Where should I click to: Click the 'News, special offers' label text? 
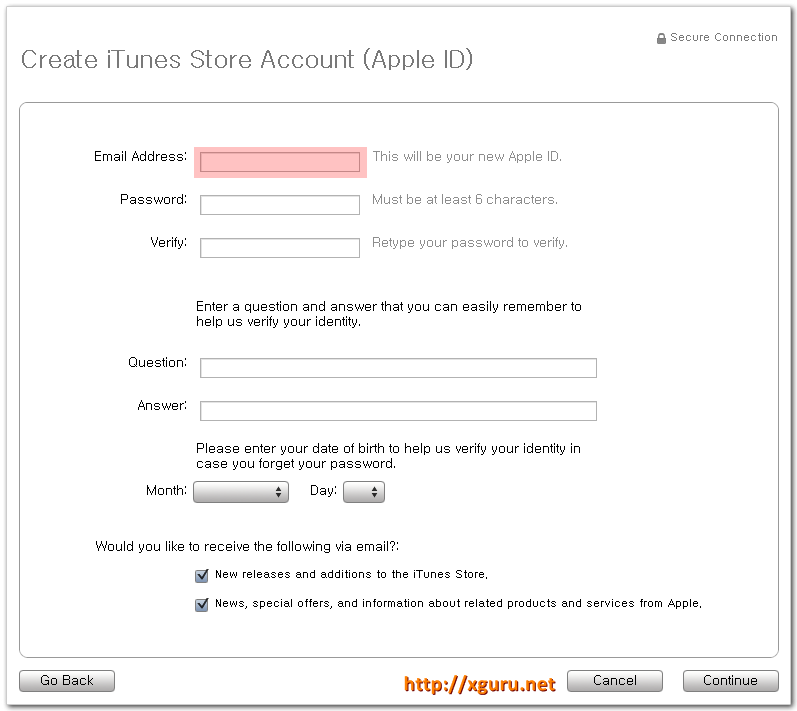coord(458,603)
